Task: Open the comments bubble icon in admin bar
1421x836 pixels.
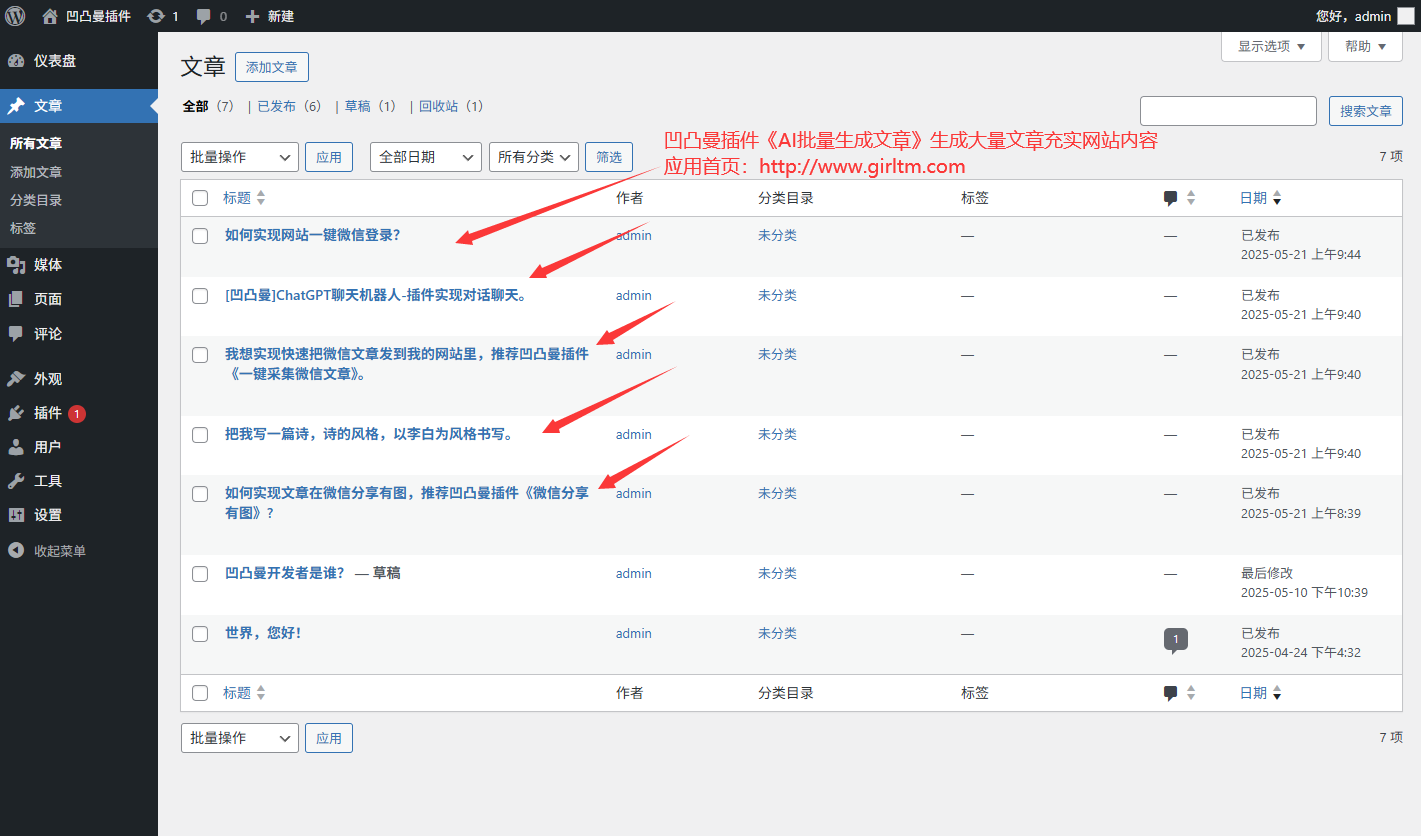Action: (x=204, y=17)
